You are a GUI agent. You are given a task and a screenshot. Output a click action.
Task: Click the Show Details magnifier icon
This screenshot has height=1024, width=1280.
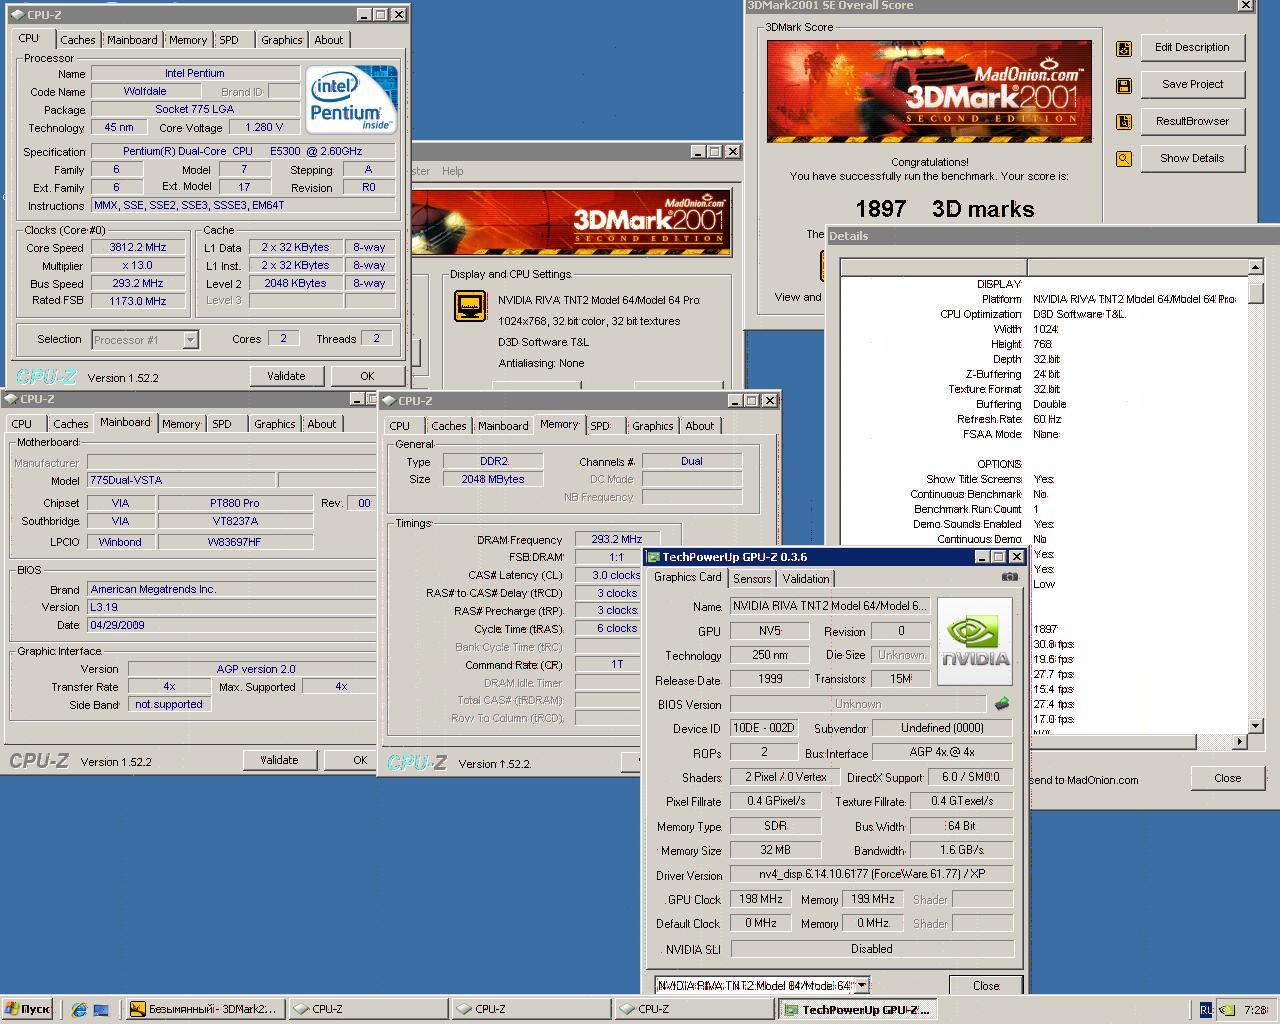click(1124, 159)
